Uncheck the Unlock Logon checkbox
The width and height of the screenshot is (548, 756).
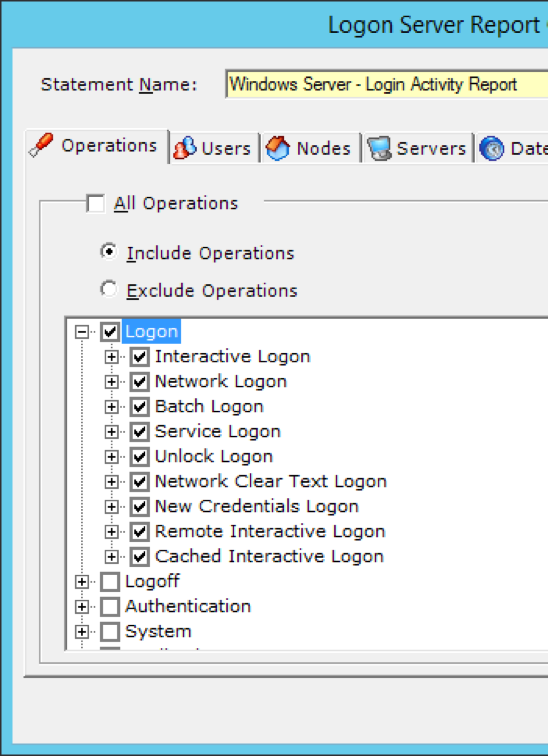pos(140,457)
